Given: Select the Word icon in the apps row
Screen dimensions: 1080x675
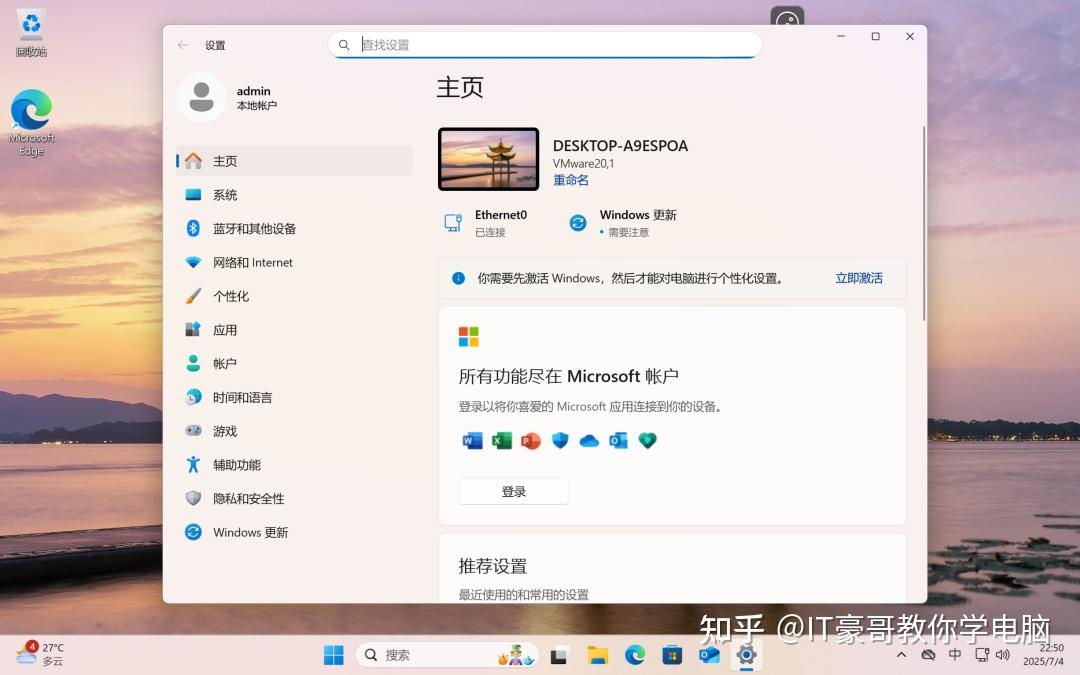Looking at the screenshot, I should click(471, 440).
